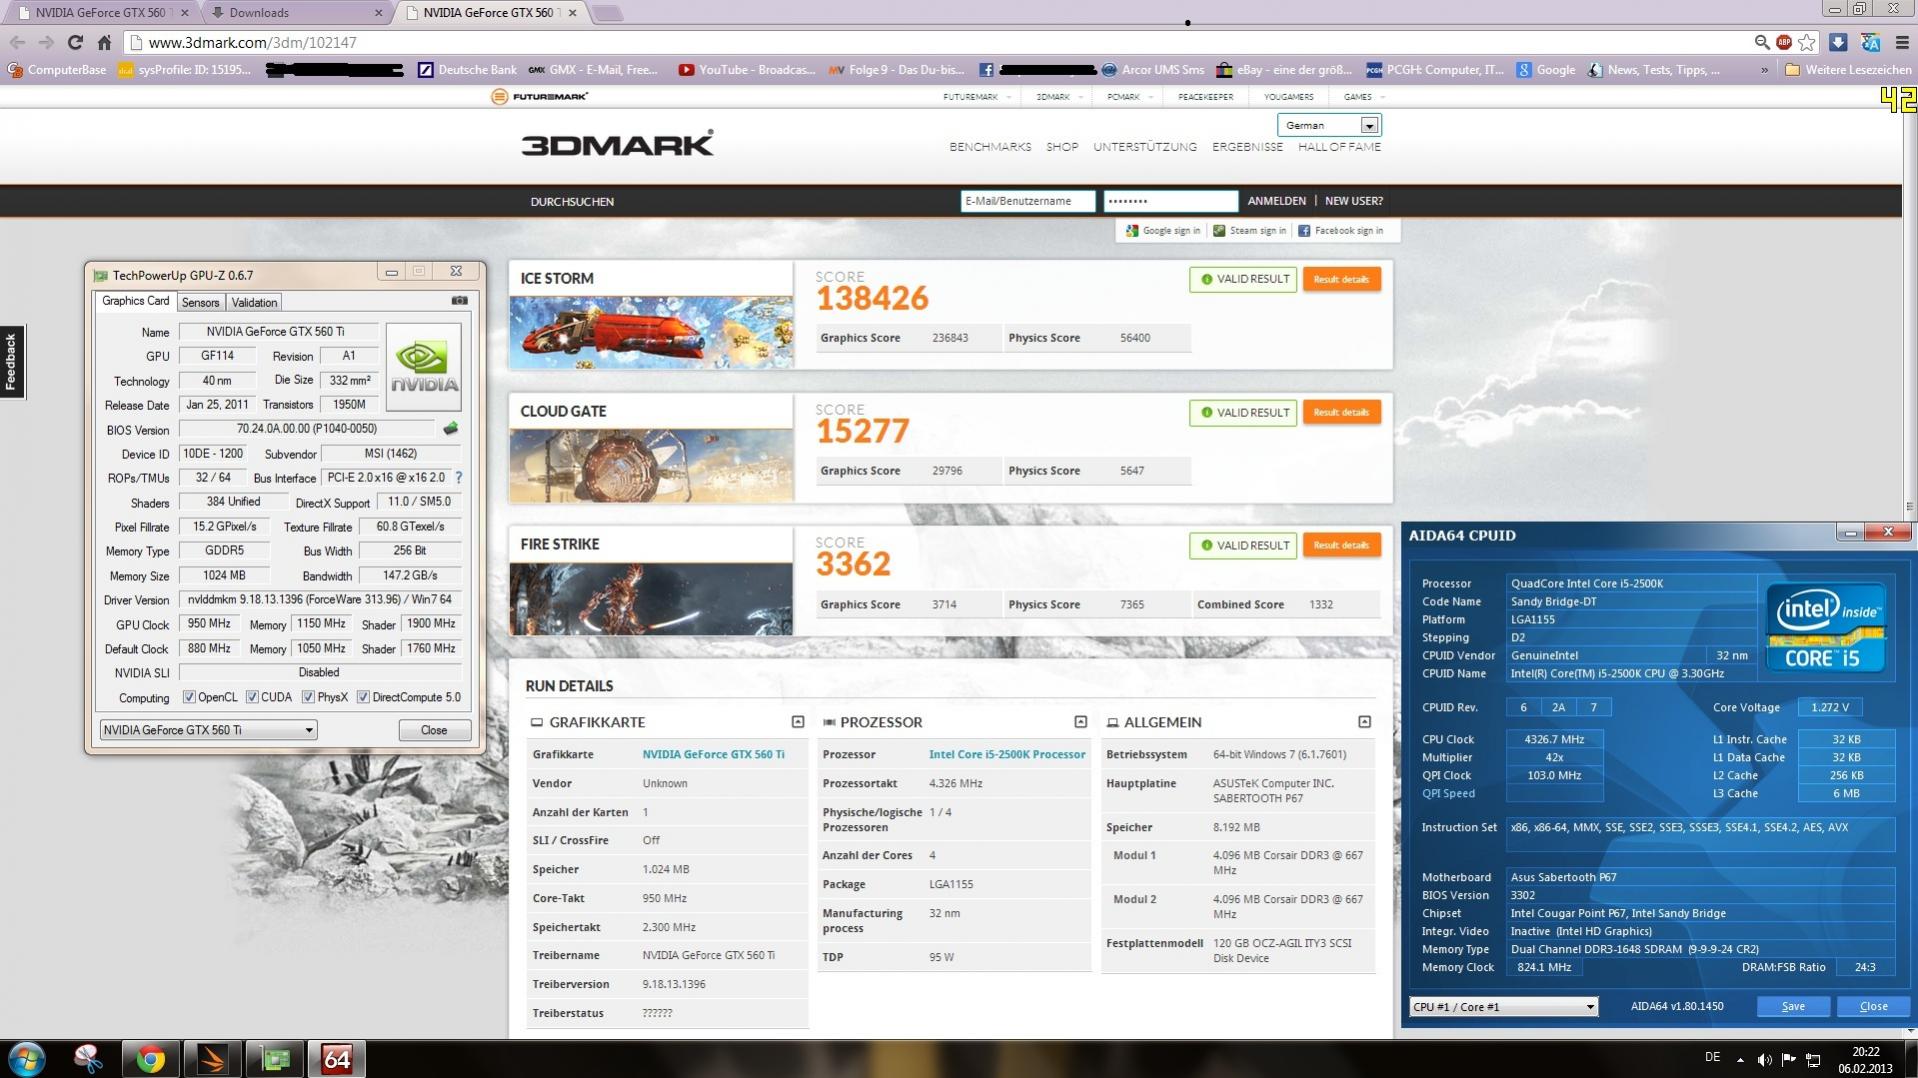Screen dimensions: 1918x1078
Task: Click the NVIDIA logo in GPU-Z
Action: pos(424,366)
